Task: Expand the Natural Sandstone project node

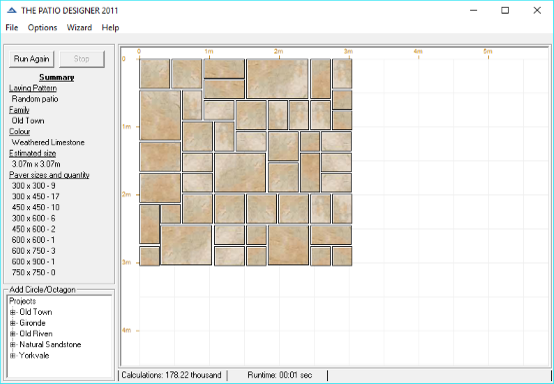Action: pyautogui.click(x=13, y=344)
